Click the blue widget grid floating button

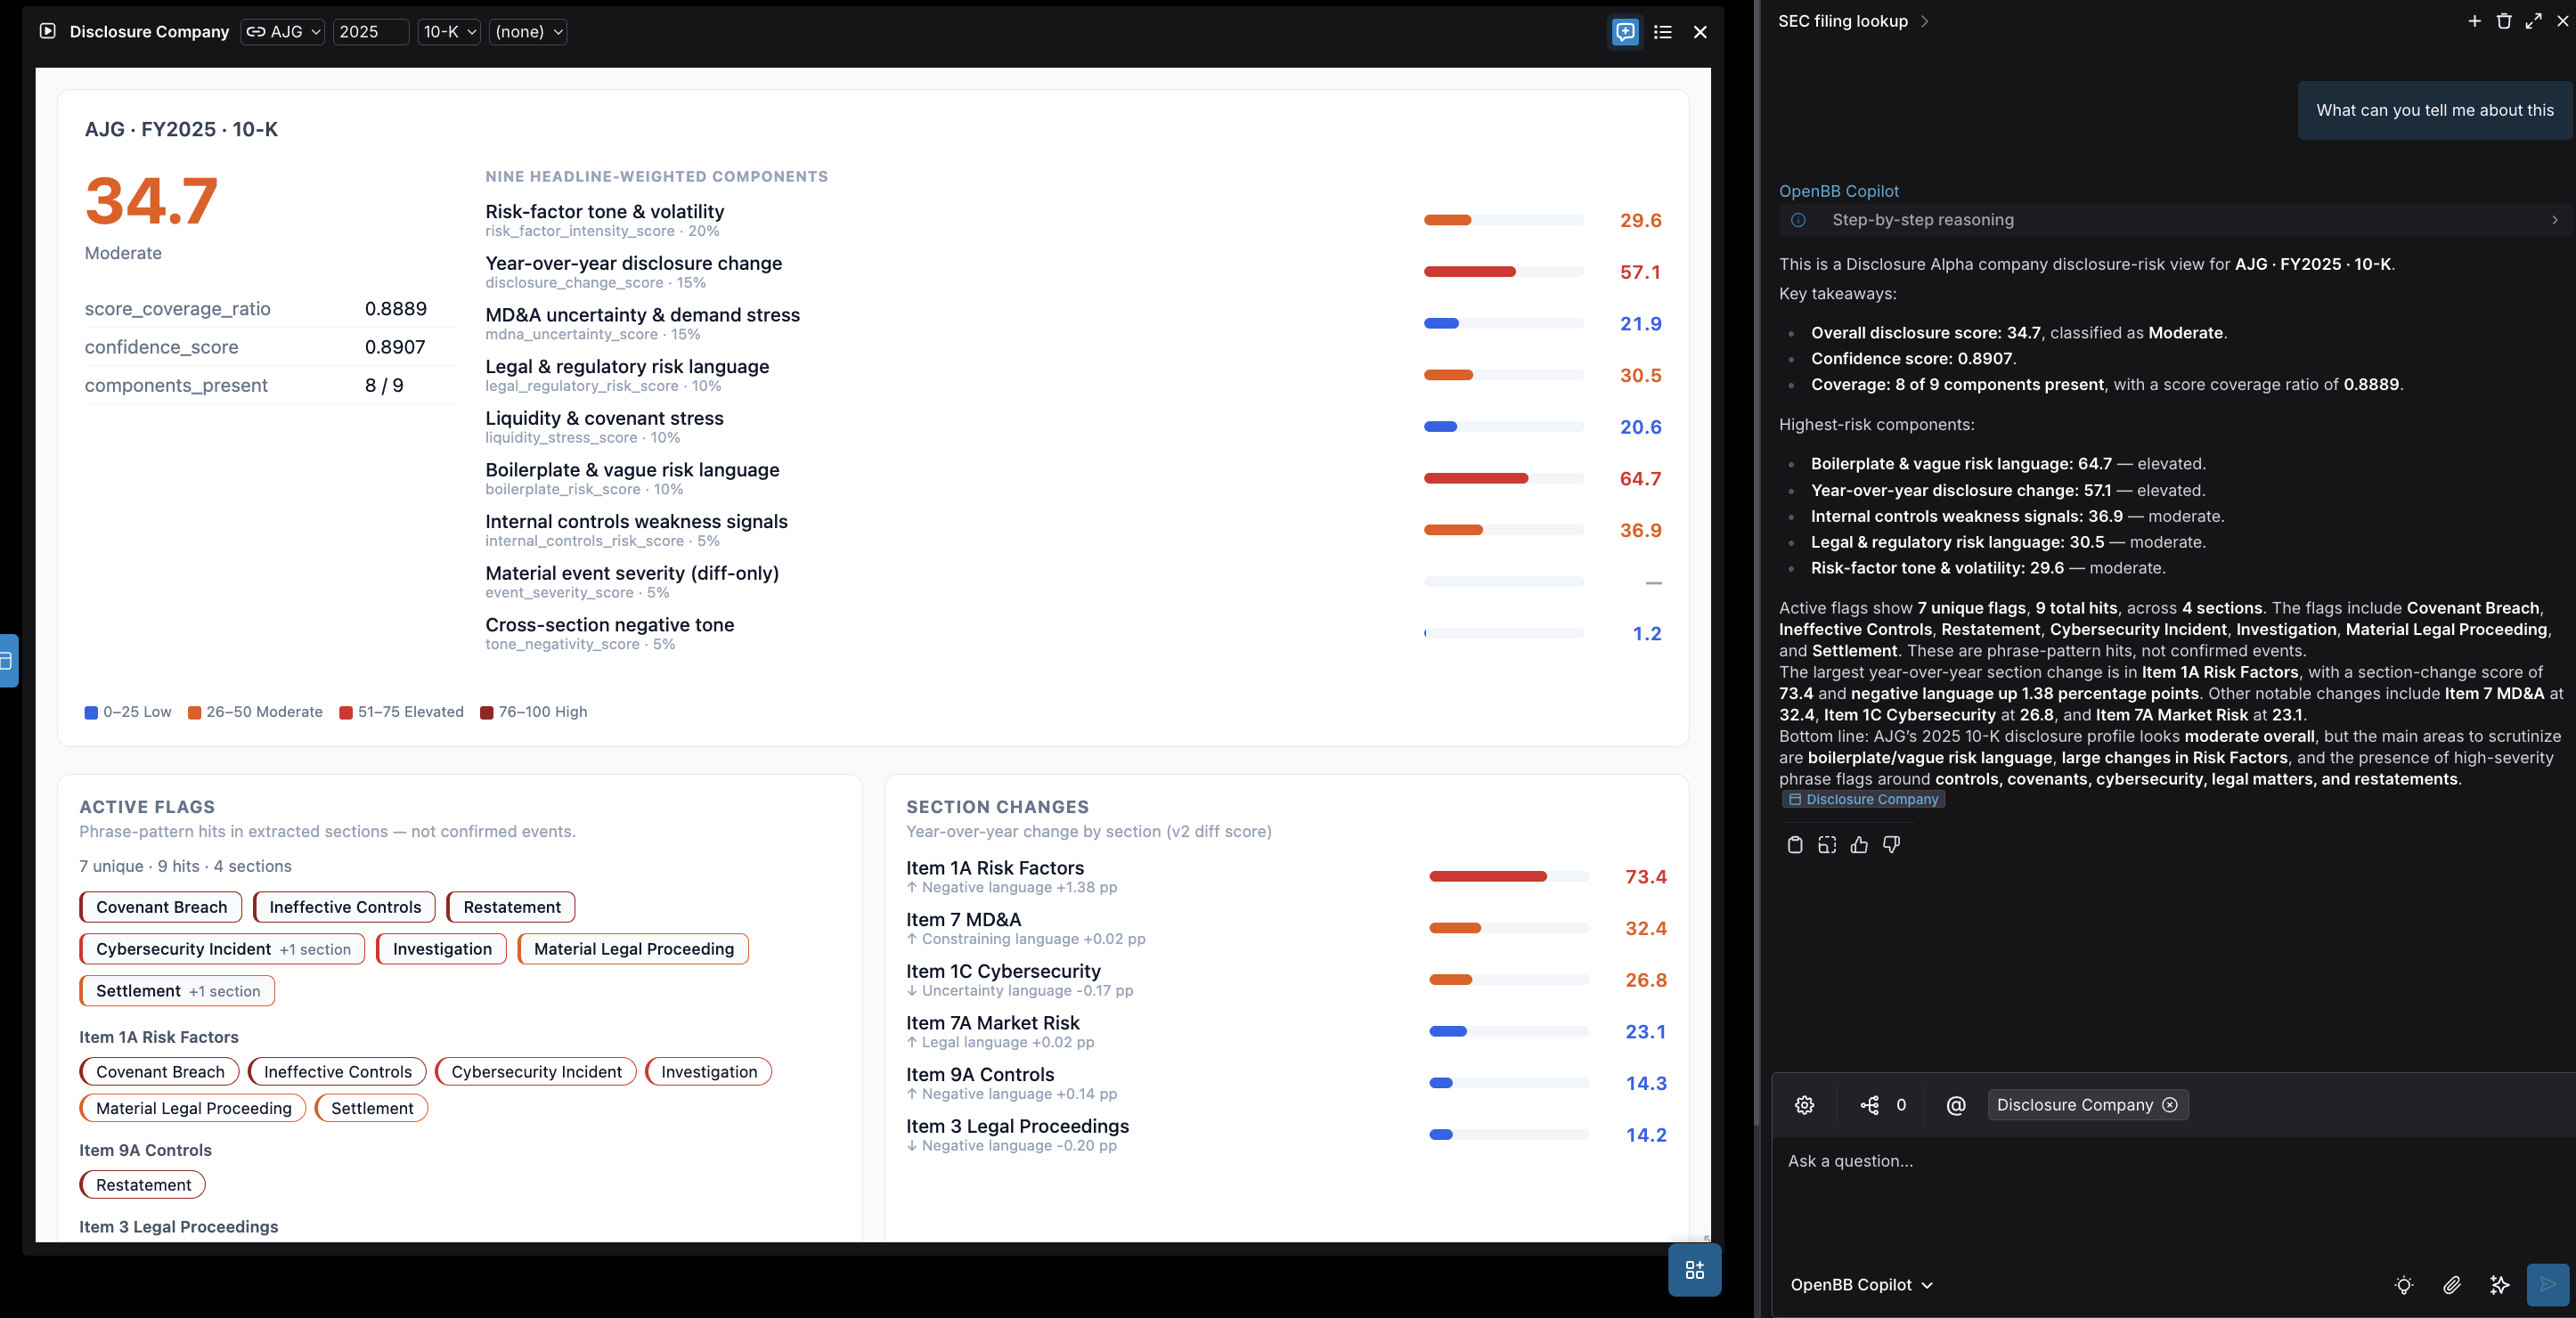point(1694,1270)
